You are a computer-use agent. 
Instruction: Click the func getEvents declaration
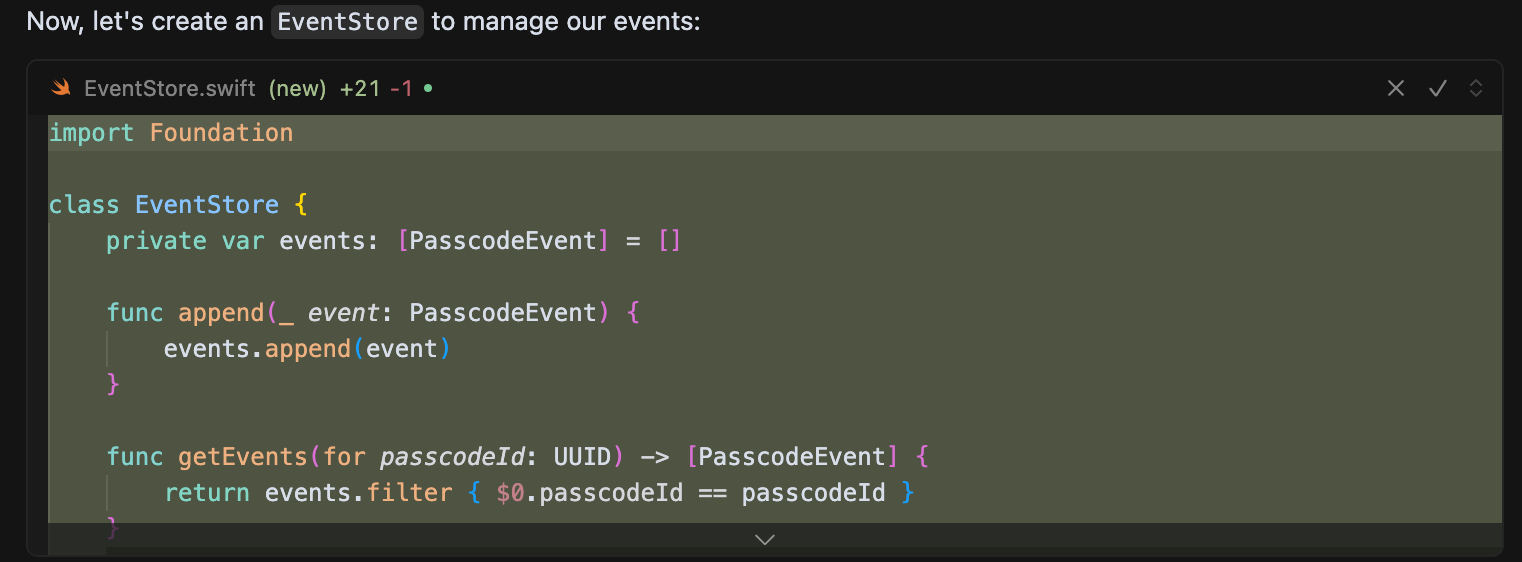(x=518, y=457)
